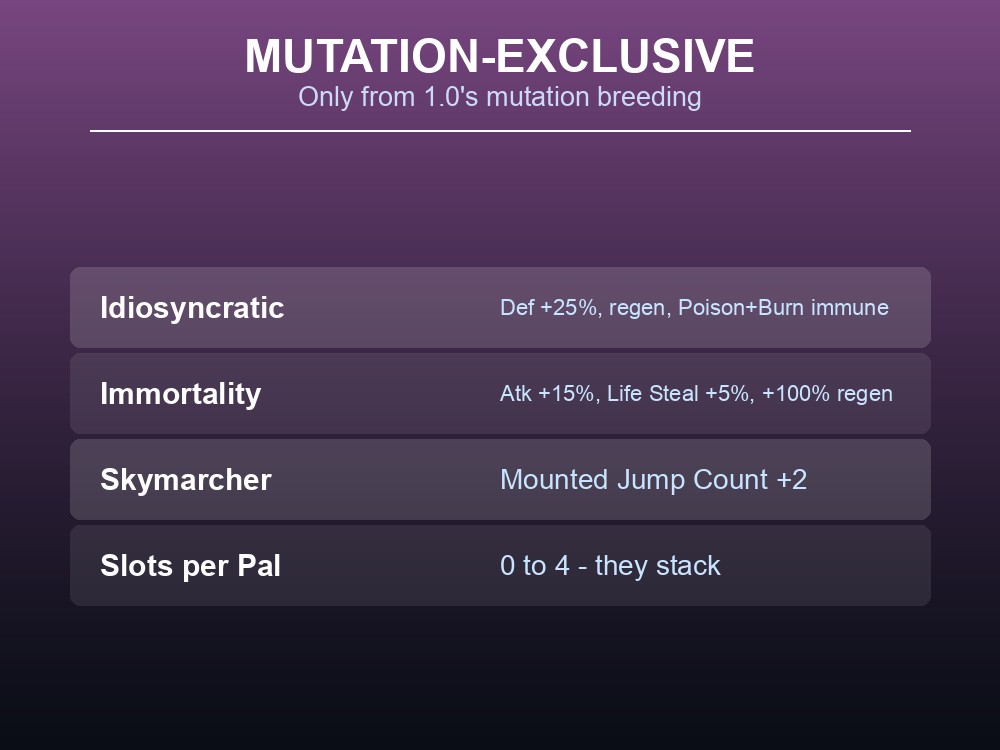This screenshot has width=1000, height=750.
Task: Click the MUTATION-EXCLUSIVE heading
Action: [499, 56]
